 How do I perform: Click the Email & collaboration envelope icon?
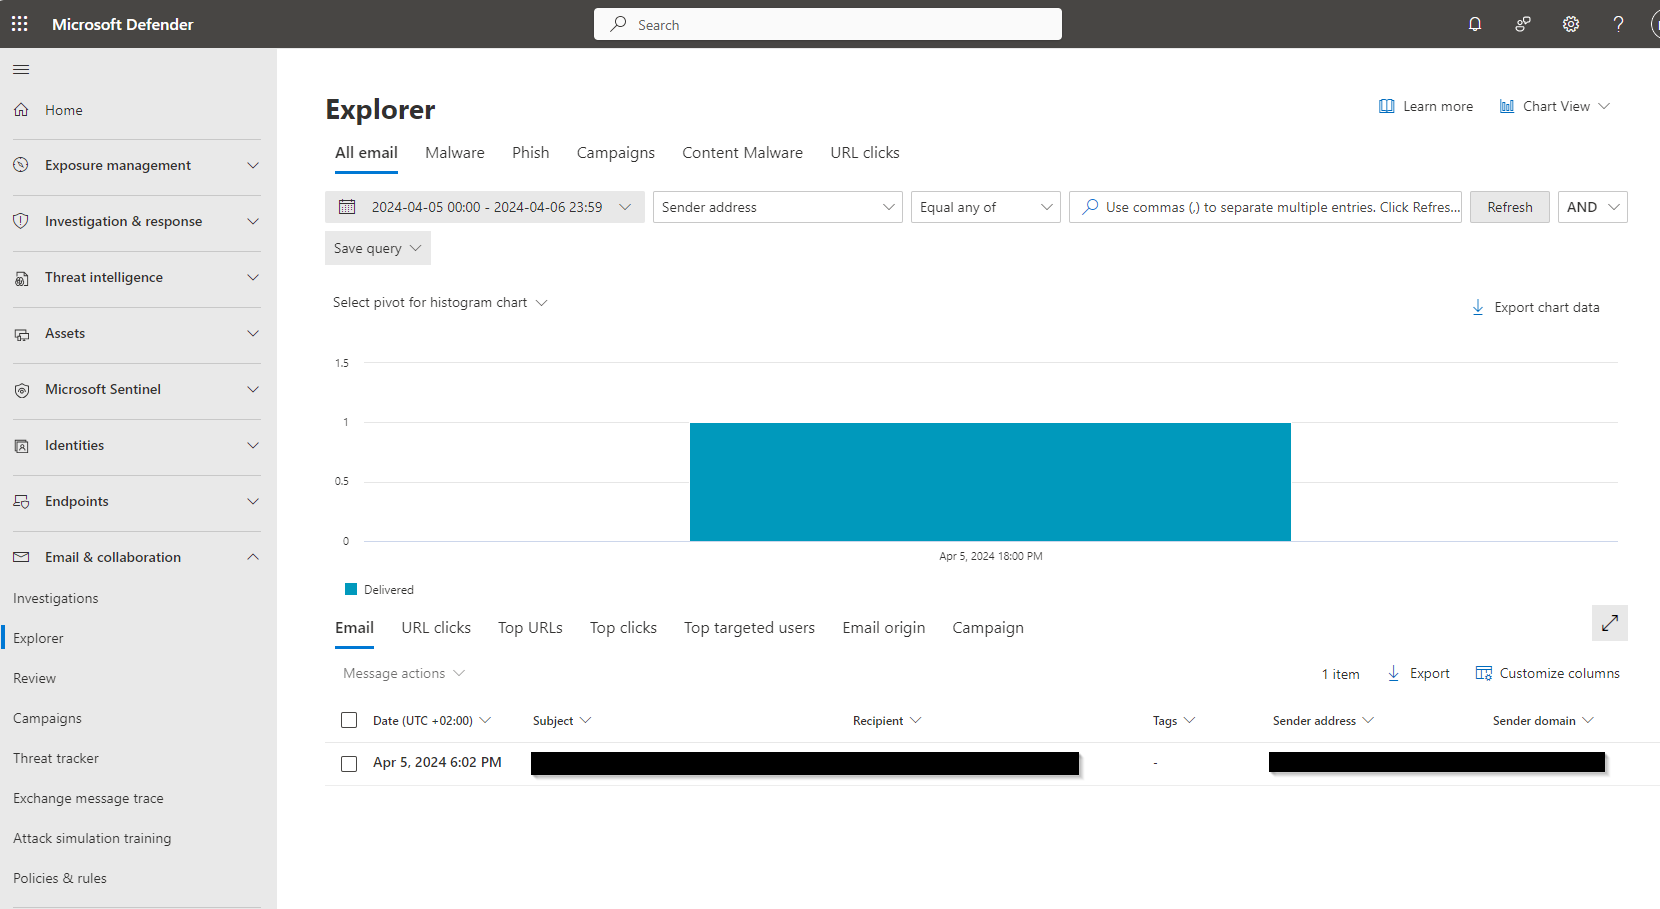[21, 557]
